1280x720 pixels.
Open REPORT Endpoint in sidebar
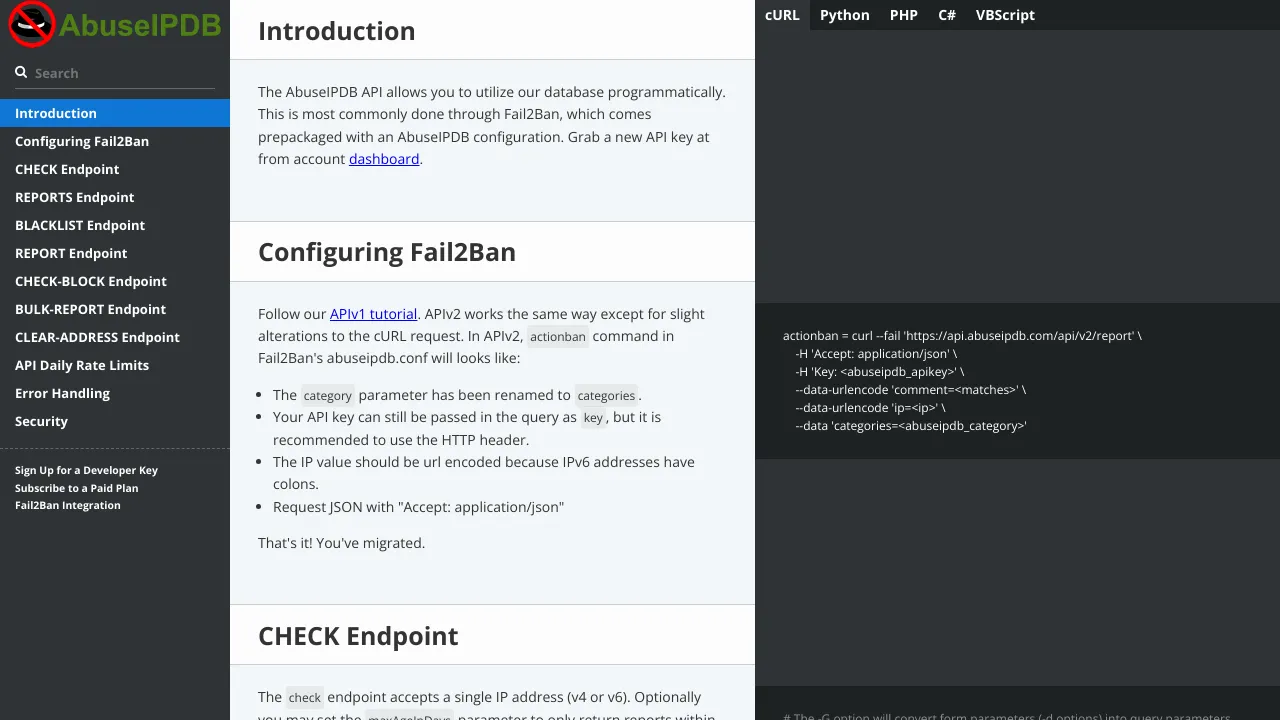115,253
